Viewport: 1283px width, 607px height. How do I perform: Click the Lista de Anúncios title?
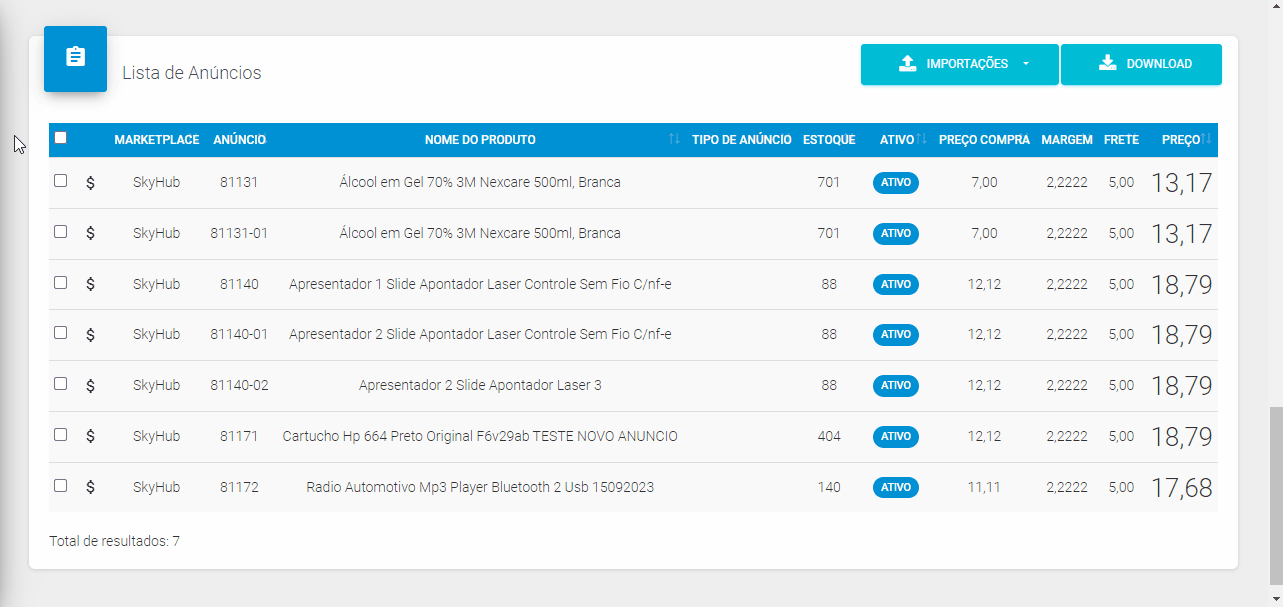point(192,73)
